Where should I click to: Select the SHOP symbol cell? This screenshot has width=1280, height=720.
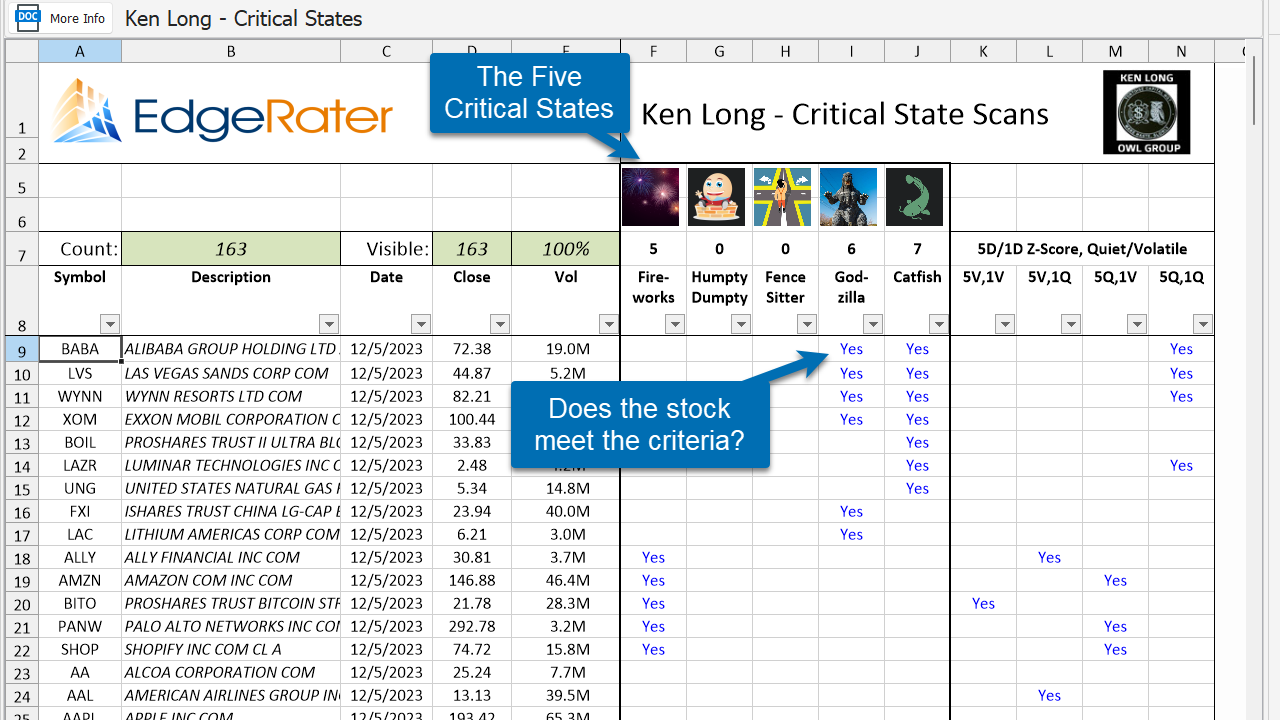coord(80,649)
